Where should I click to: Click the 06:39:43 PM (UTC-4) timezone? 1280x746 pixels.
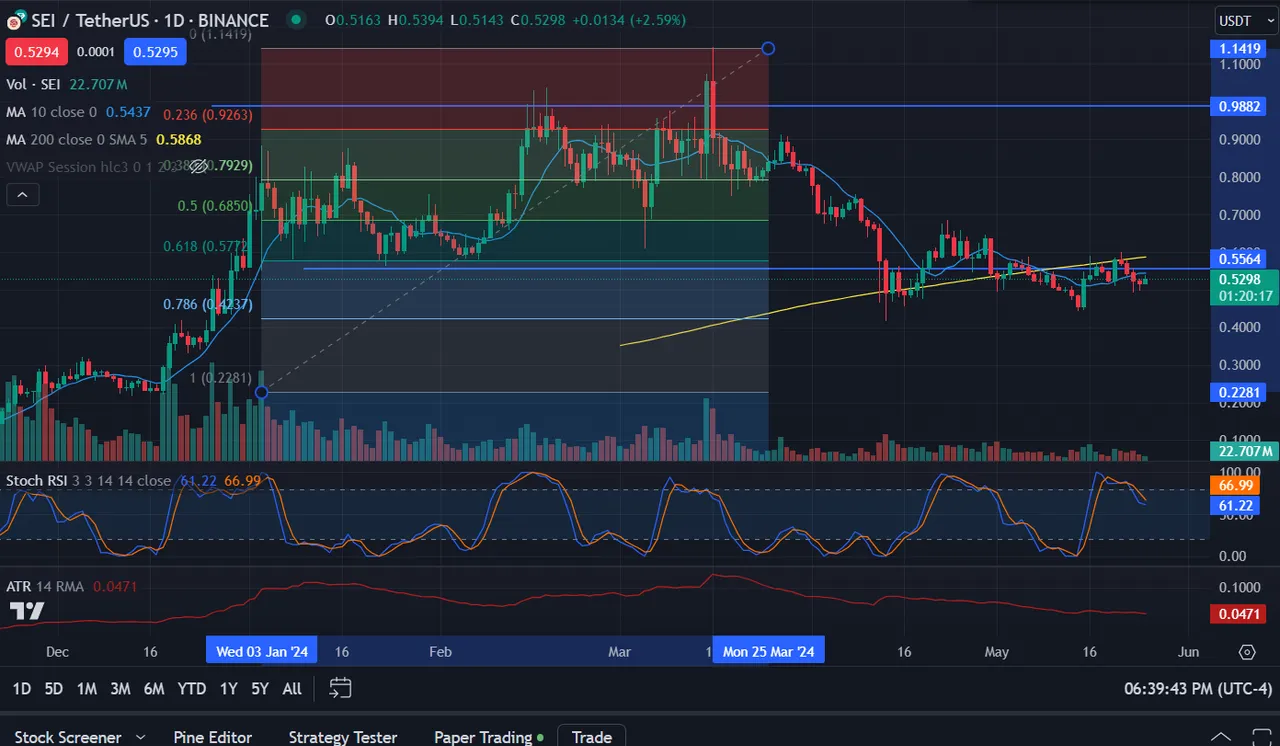(1198, 689)
